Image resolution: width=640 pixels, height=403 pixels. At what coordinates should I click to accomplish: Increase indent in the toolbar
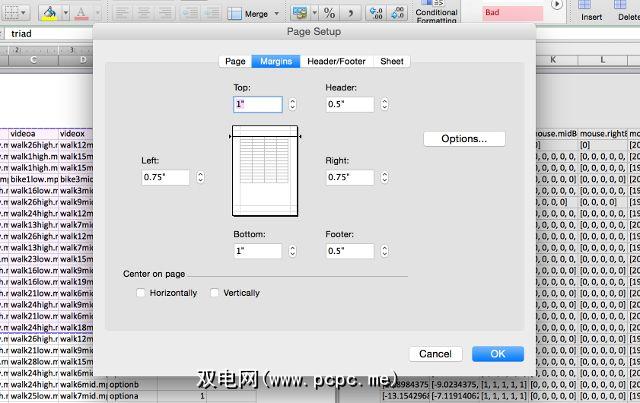point(211,13)
